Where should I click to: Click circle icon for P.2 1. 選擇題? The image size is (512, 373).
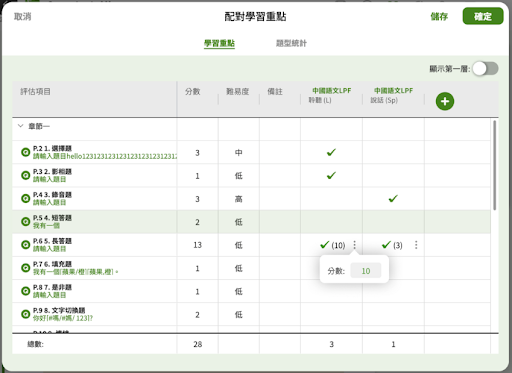26,152
